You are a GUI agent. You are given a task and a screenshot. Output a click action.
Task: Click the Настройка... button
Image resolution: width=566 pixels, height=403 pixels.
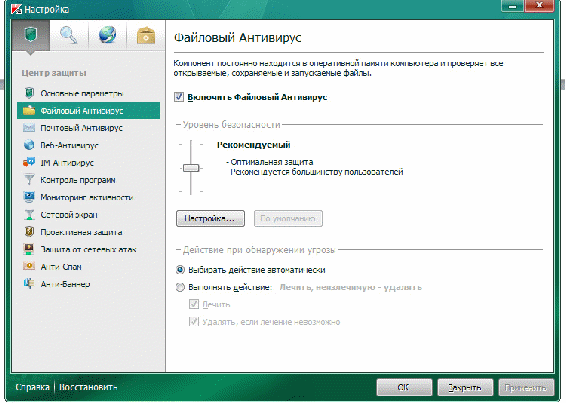(x=210, y=218)
